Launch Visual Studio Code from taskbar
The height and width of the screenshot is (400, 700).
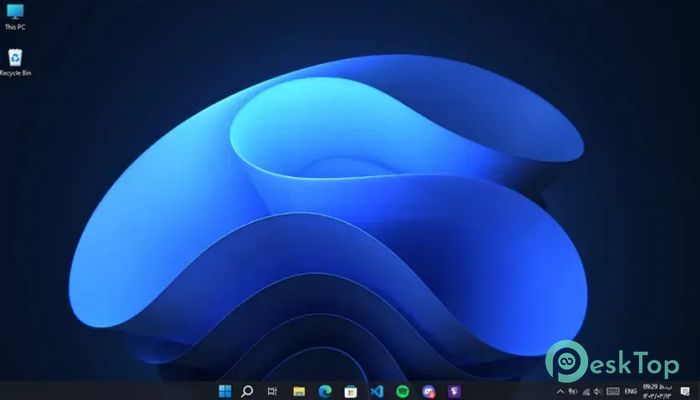(x=377, y=392)
